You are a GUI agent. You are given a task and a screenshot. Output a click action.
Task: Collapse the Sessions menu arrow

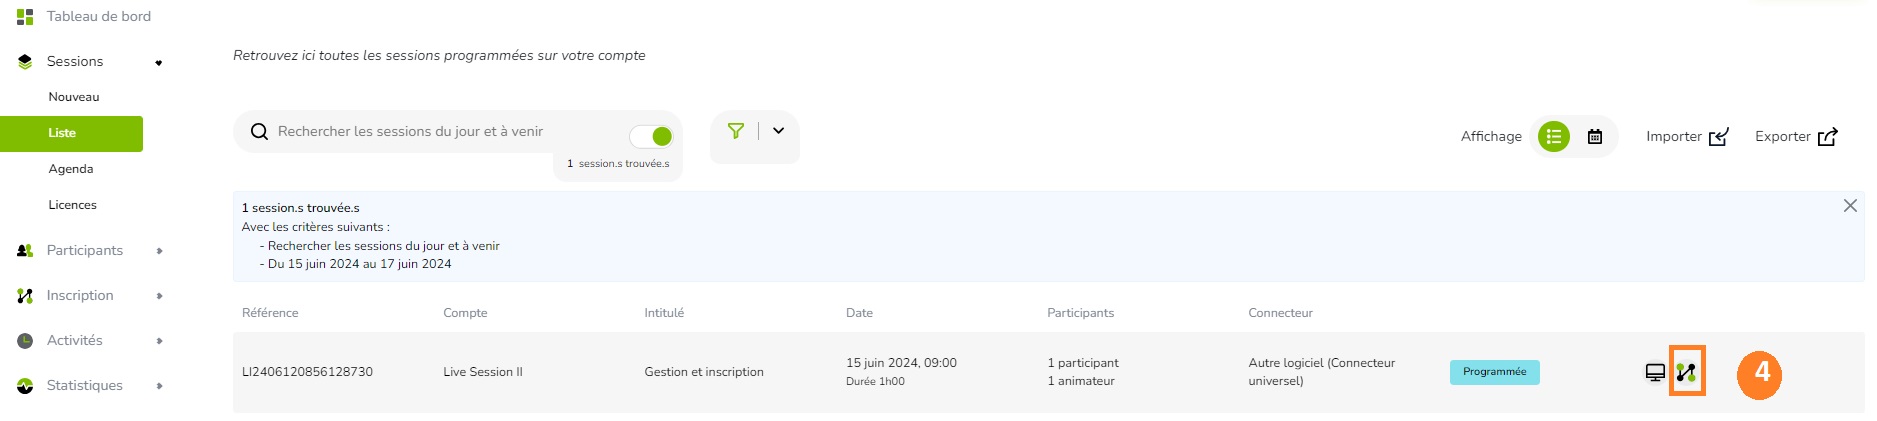tap(158, 63)
